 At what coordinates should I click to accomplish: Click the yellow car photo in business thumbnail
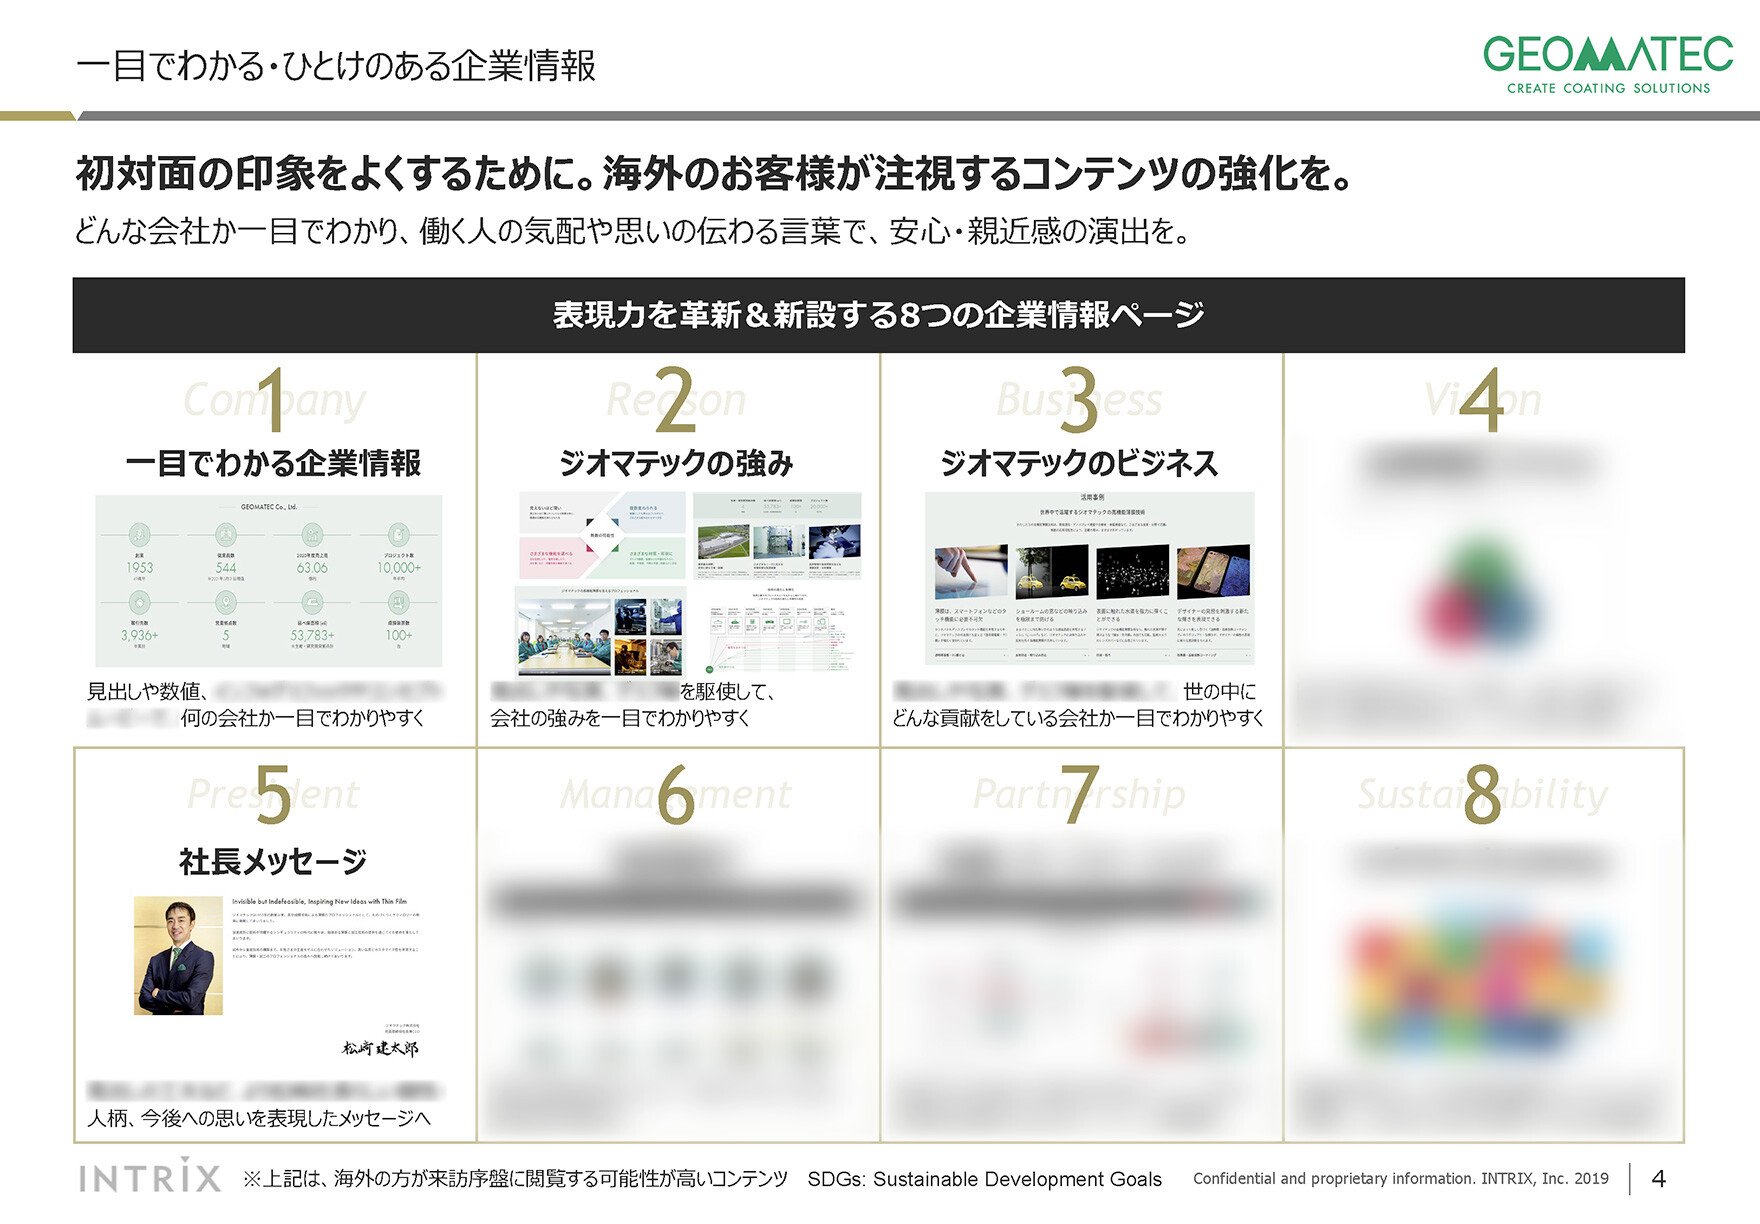pos(1051,573)
